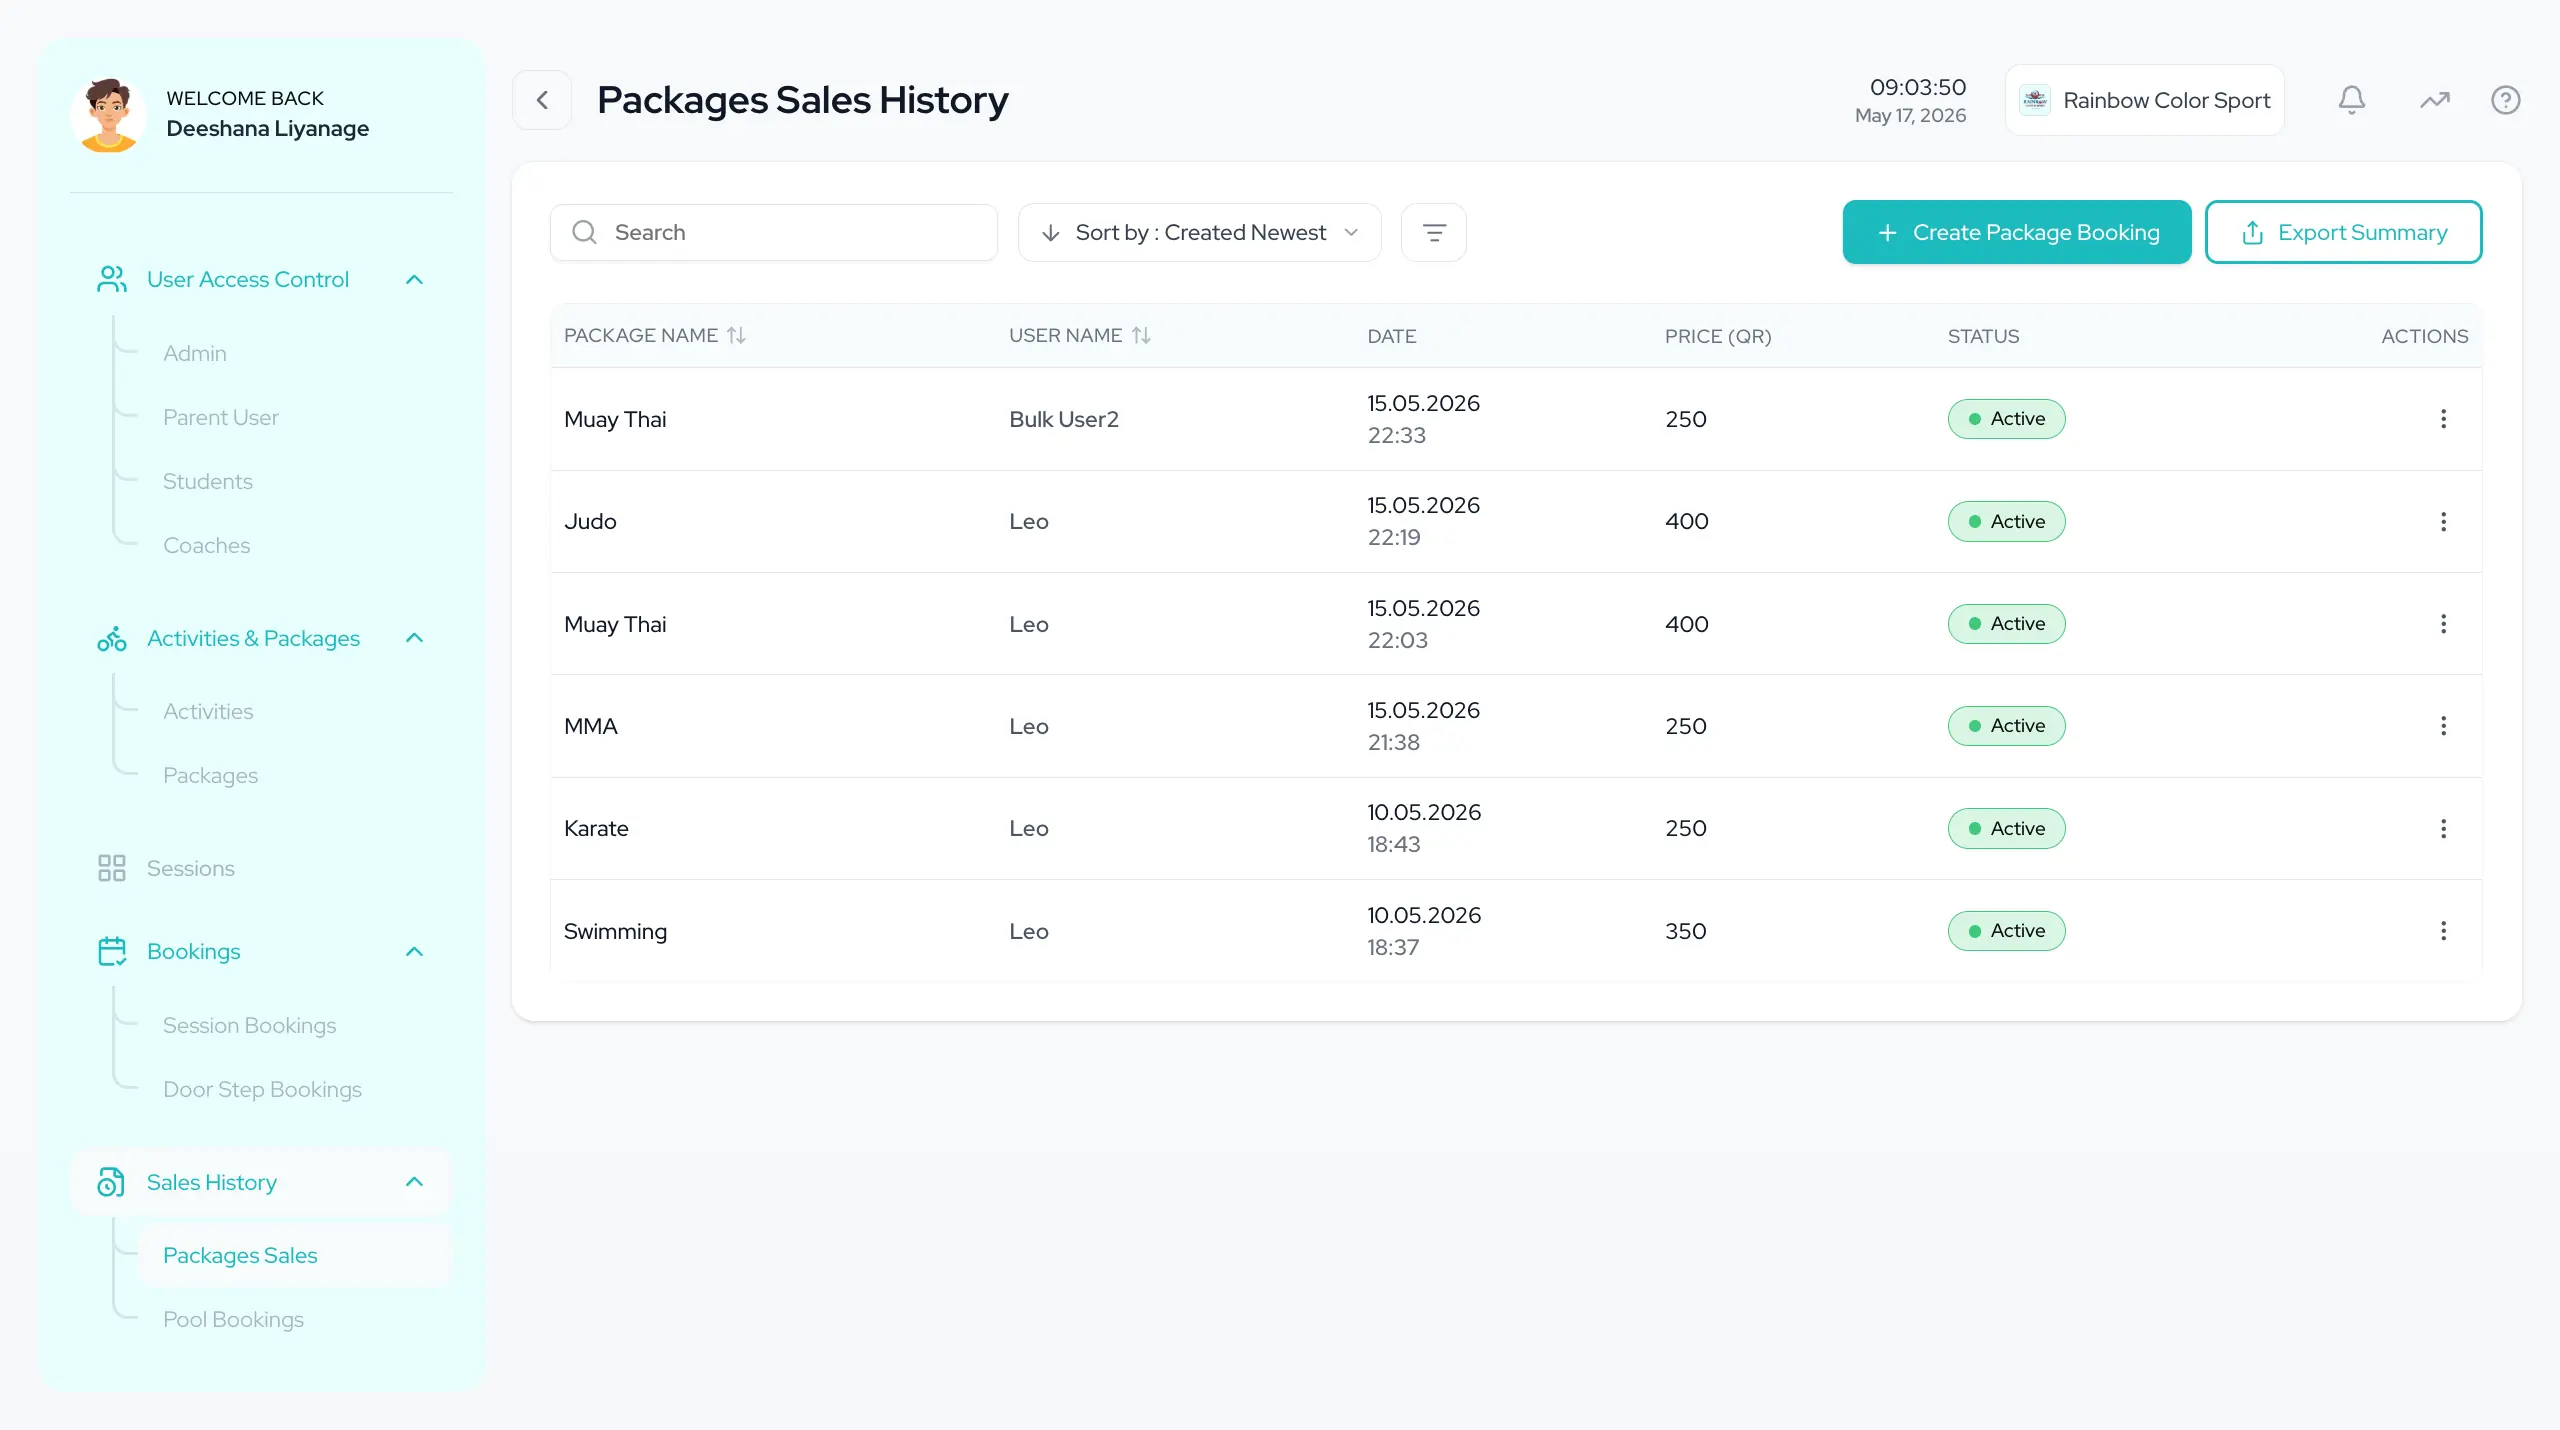Open actions menu for Swimming row
2560x1430 pixels.
coord(2443,931)
